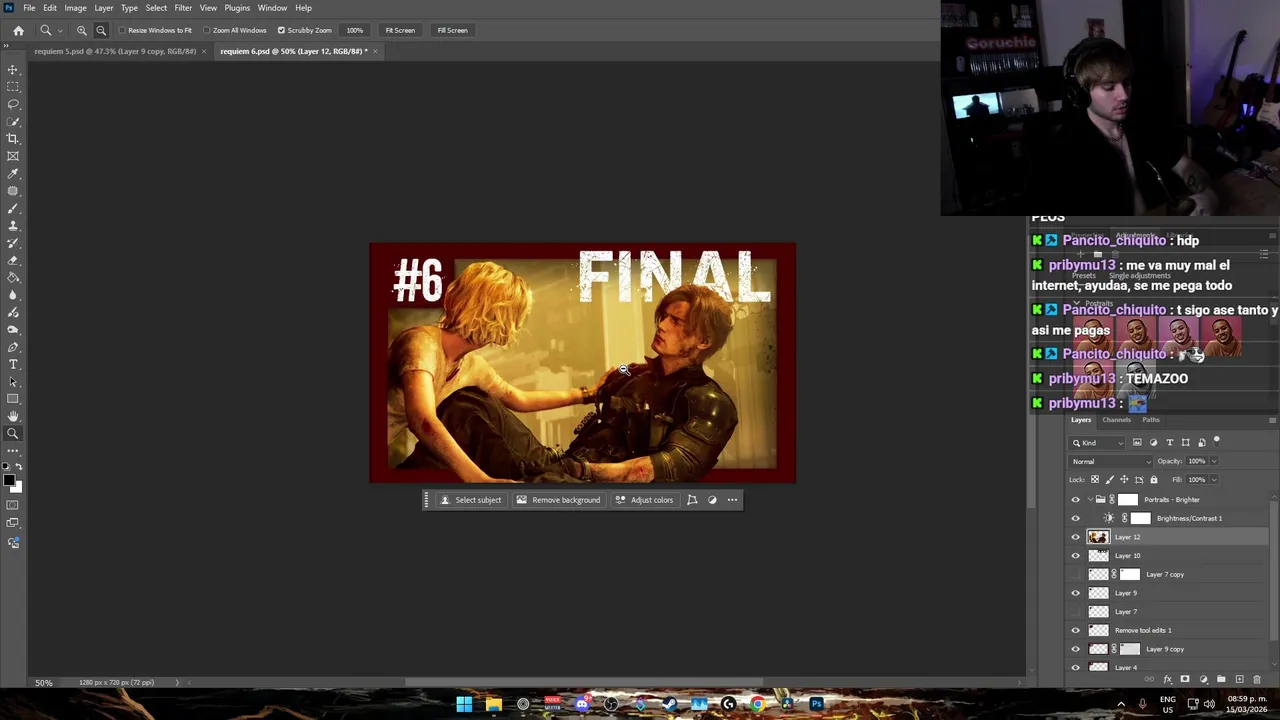Open the Fill slider dropdown arrow
This screenshot has width=1280, height=720.
pyautogui.click(x=1214, y=480)
